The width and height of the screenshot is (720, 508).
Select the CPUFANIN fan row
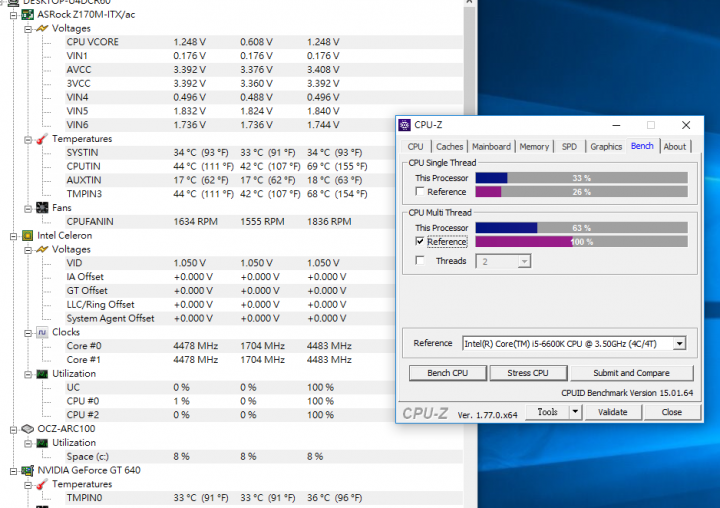[x=230, y=221]
